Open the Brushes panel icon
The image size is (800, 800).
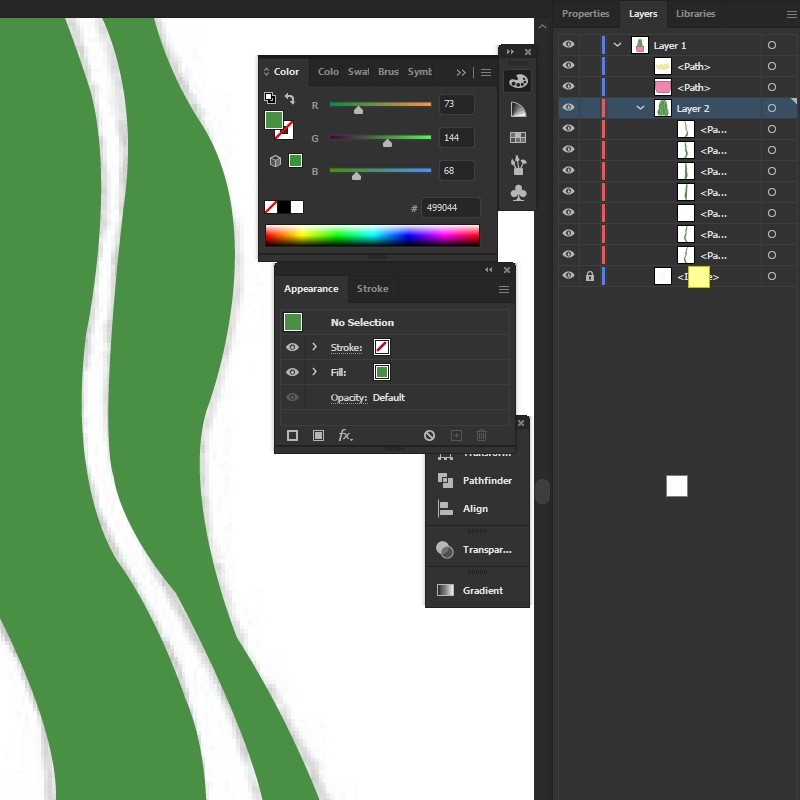click(x=518, y=165)
